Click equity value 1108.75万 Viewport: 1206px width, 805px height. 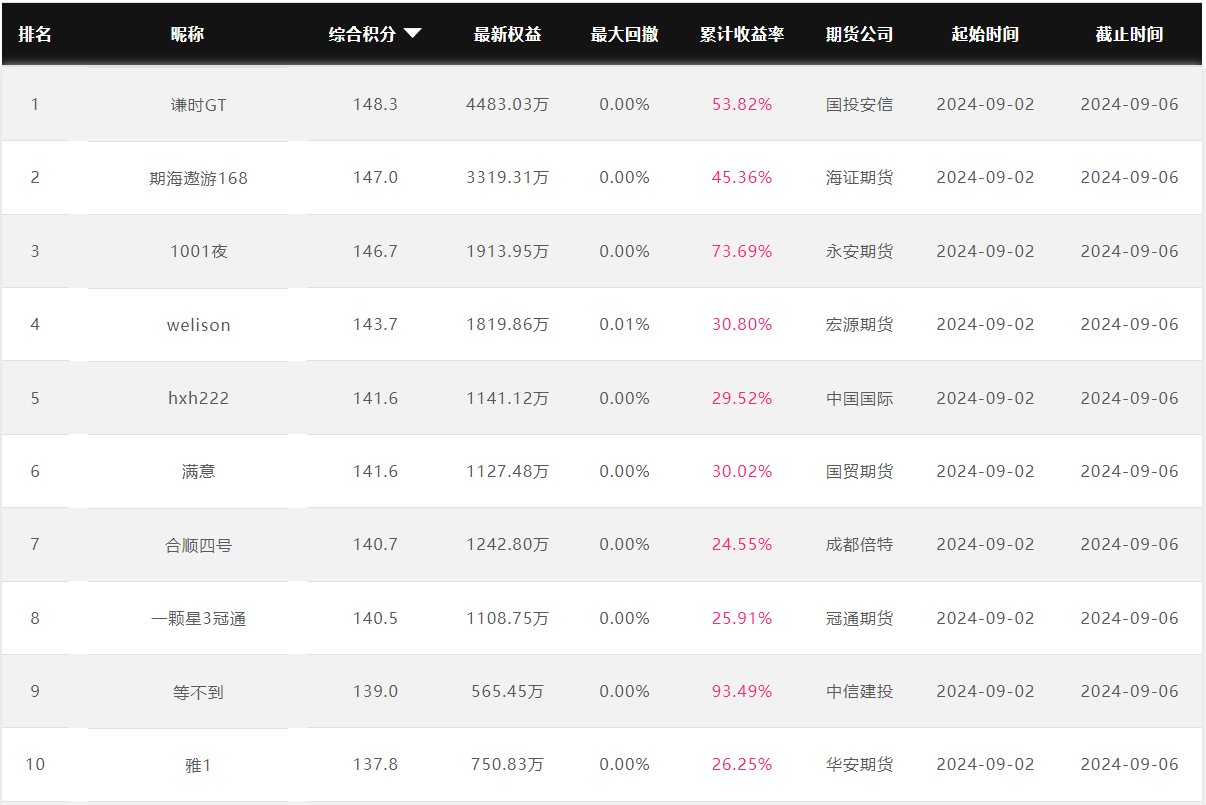(508, 618)
